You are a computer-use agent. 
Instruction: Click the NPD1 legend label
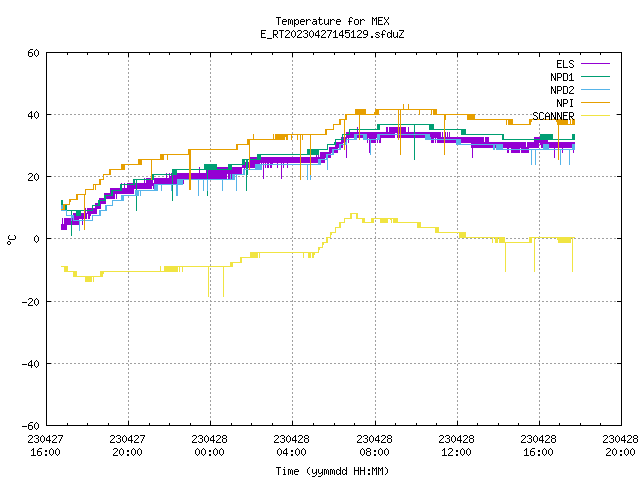coord(562,77)
